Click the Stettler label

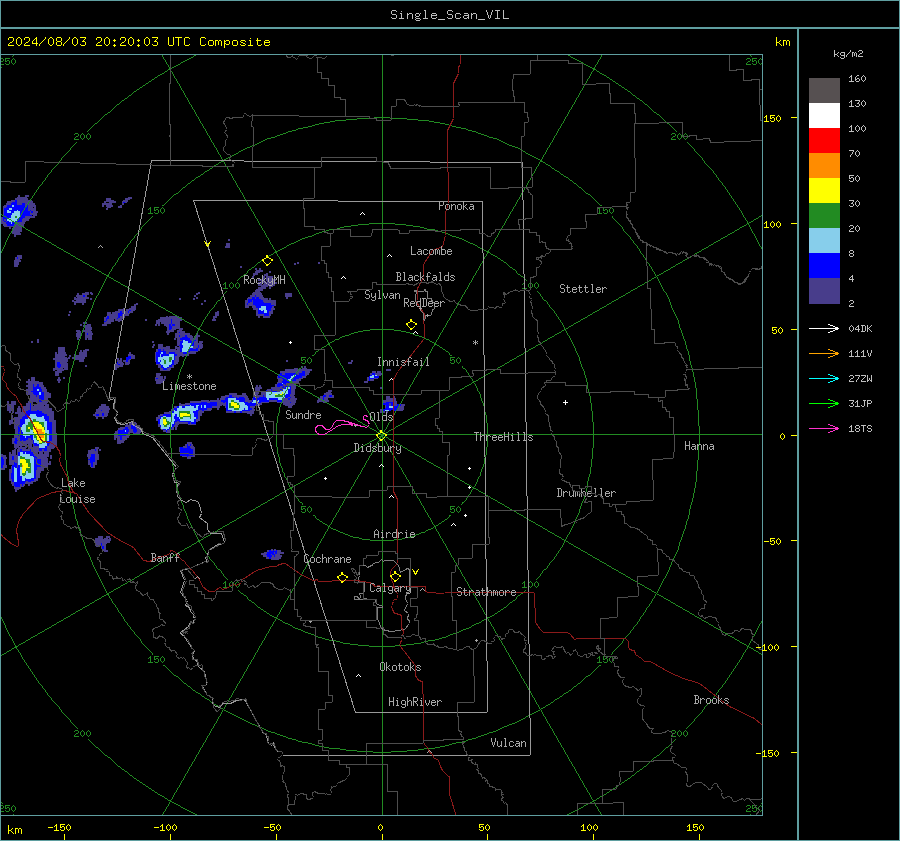583,289
